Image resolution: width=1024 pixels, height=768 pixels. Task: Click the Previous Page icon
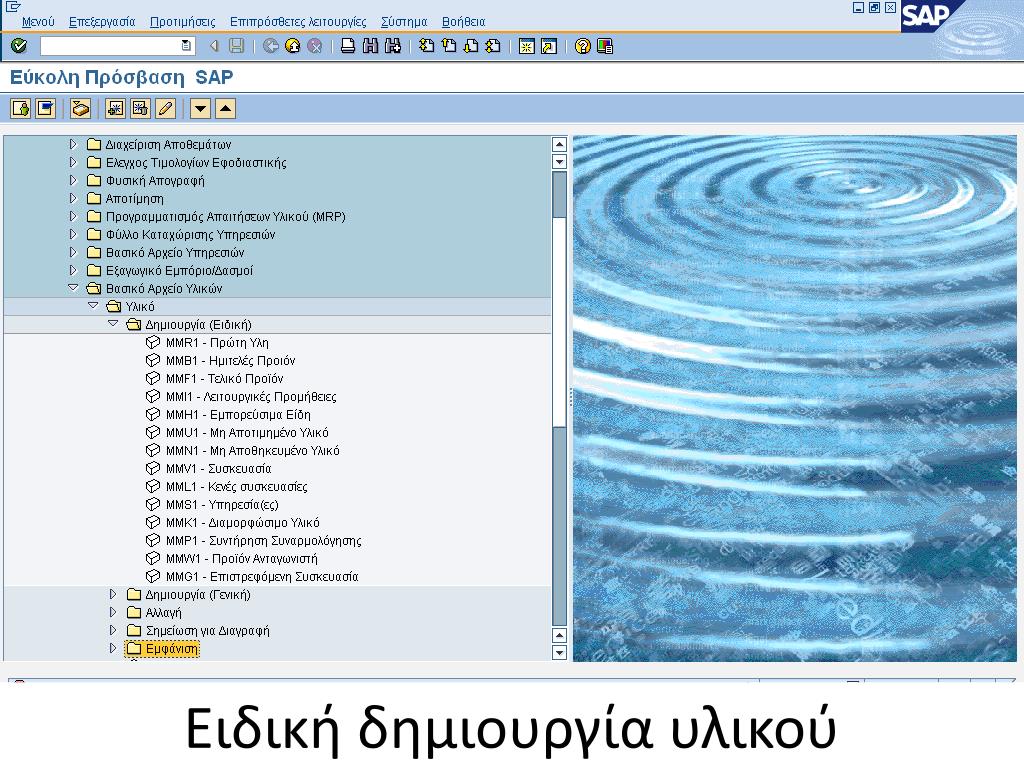pos(449,46)
